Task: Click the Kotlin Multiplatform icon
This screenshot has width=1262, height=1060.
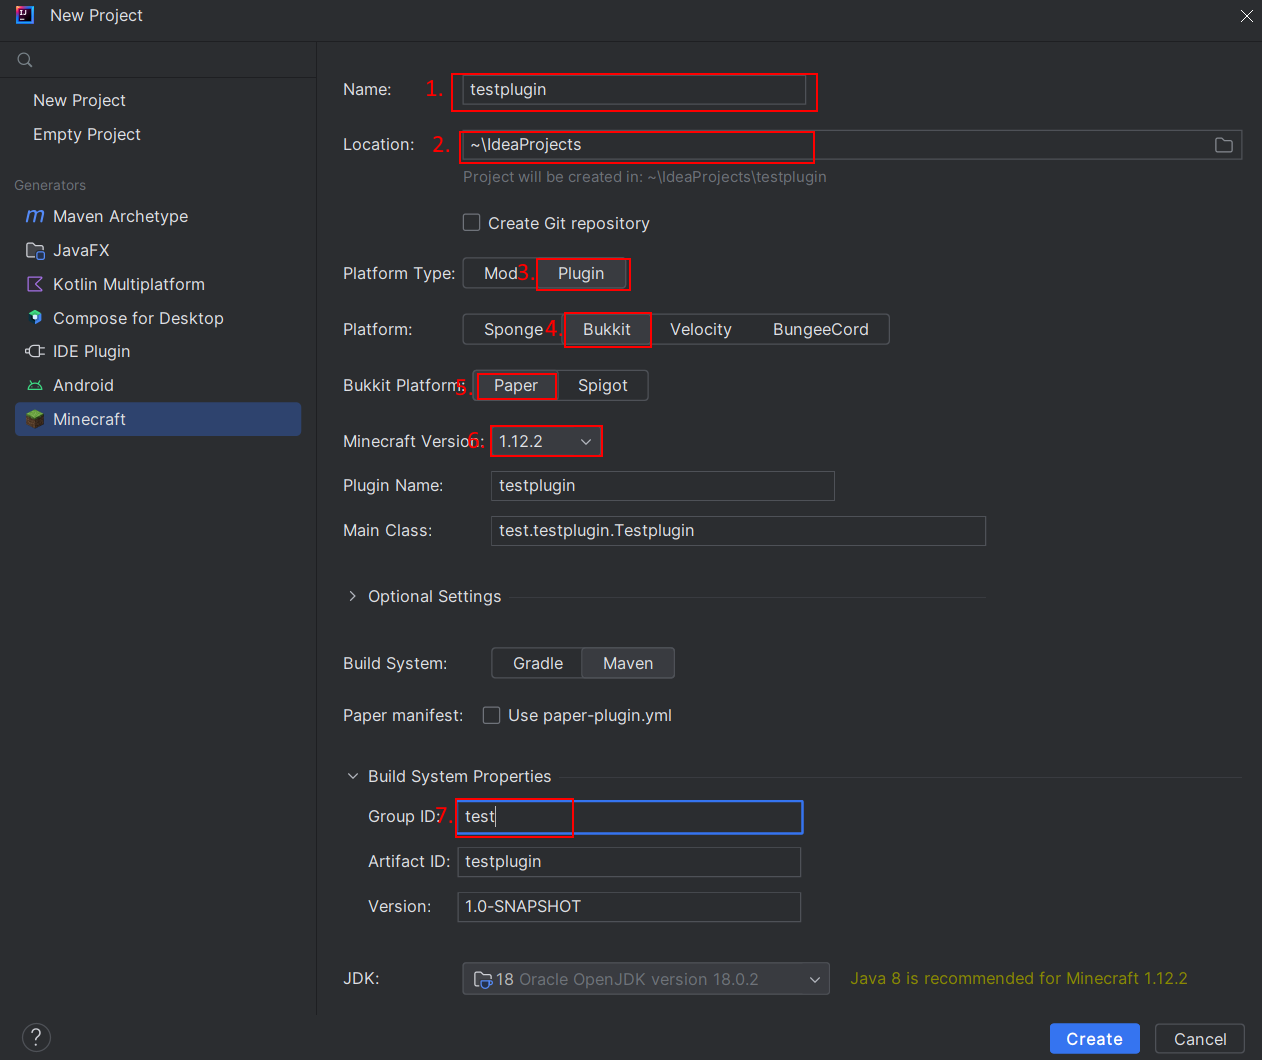Action: click(x=35, y=284)
